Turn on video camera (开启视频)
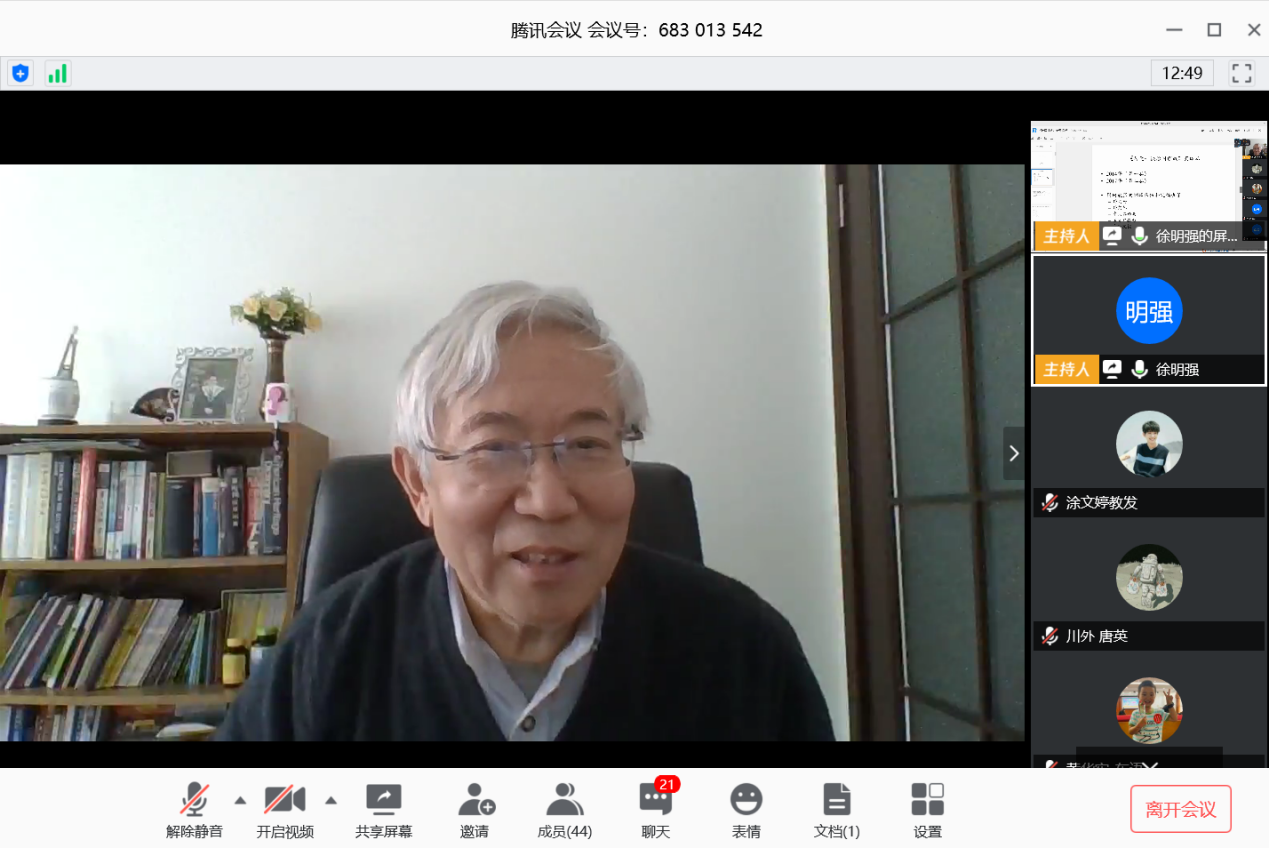The height and width of the screenshot is (848, 1269). [x=284, y=810]
